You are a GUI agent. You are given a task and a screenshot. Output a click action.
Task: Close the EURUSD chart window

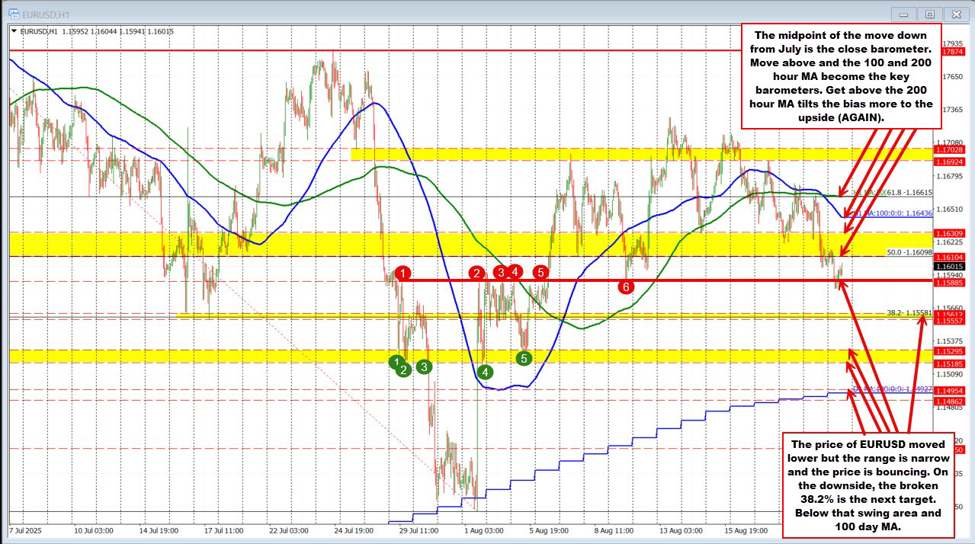(x=956, y=14)
